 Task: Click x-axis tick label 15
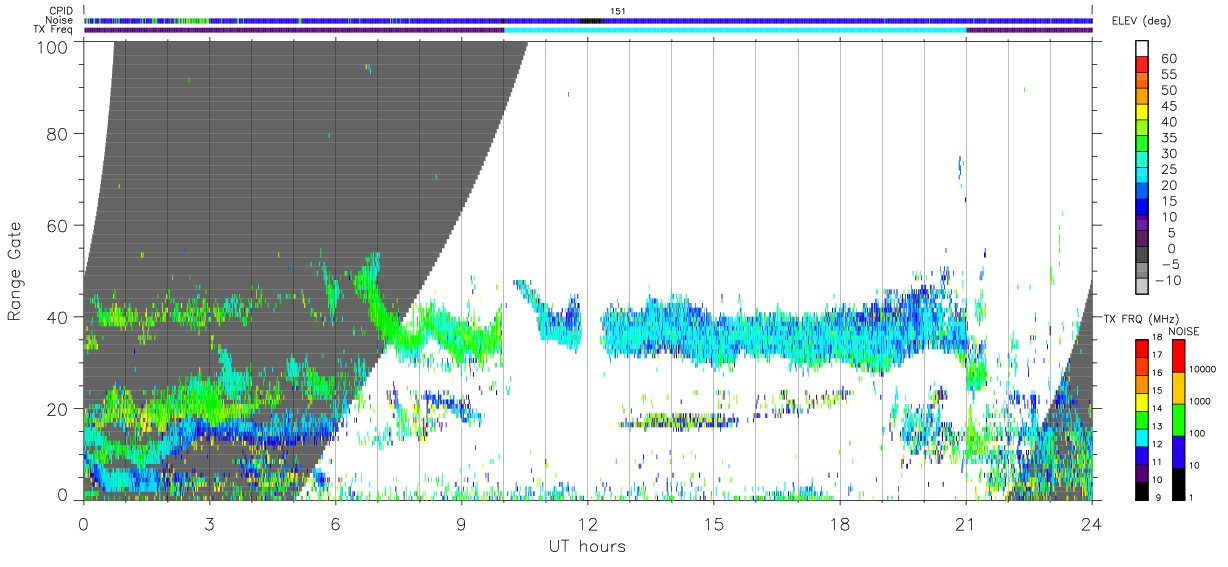pos(714,523)
